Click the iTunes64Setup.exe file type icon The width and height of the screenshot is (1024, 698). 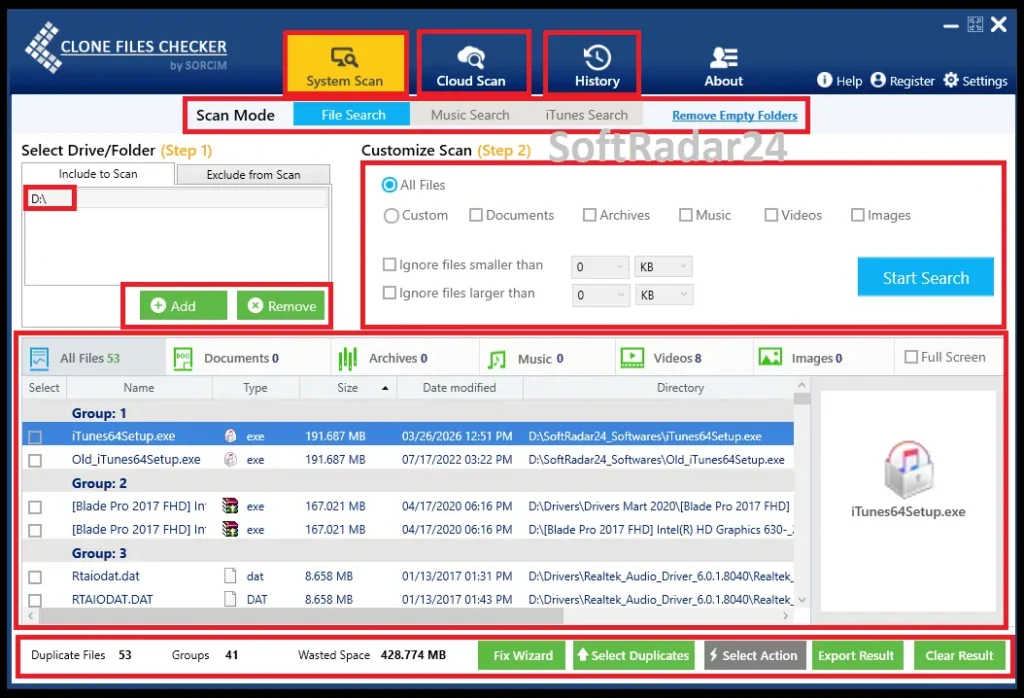[230, 436]
